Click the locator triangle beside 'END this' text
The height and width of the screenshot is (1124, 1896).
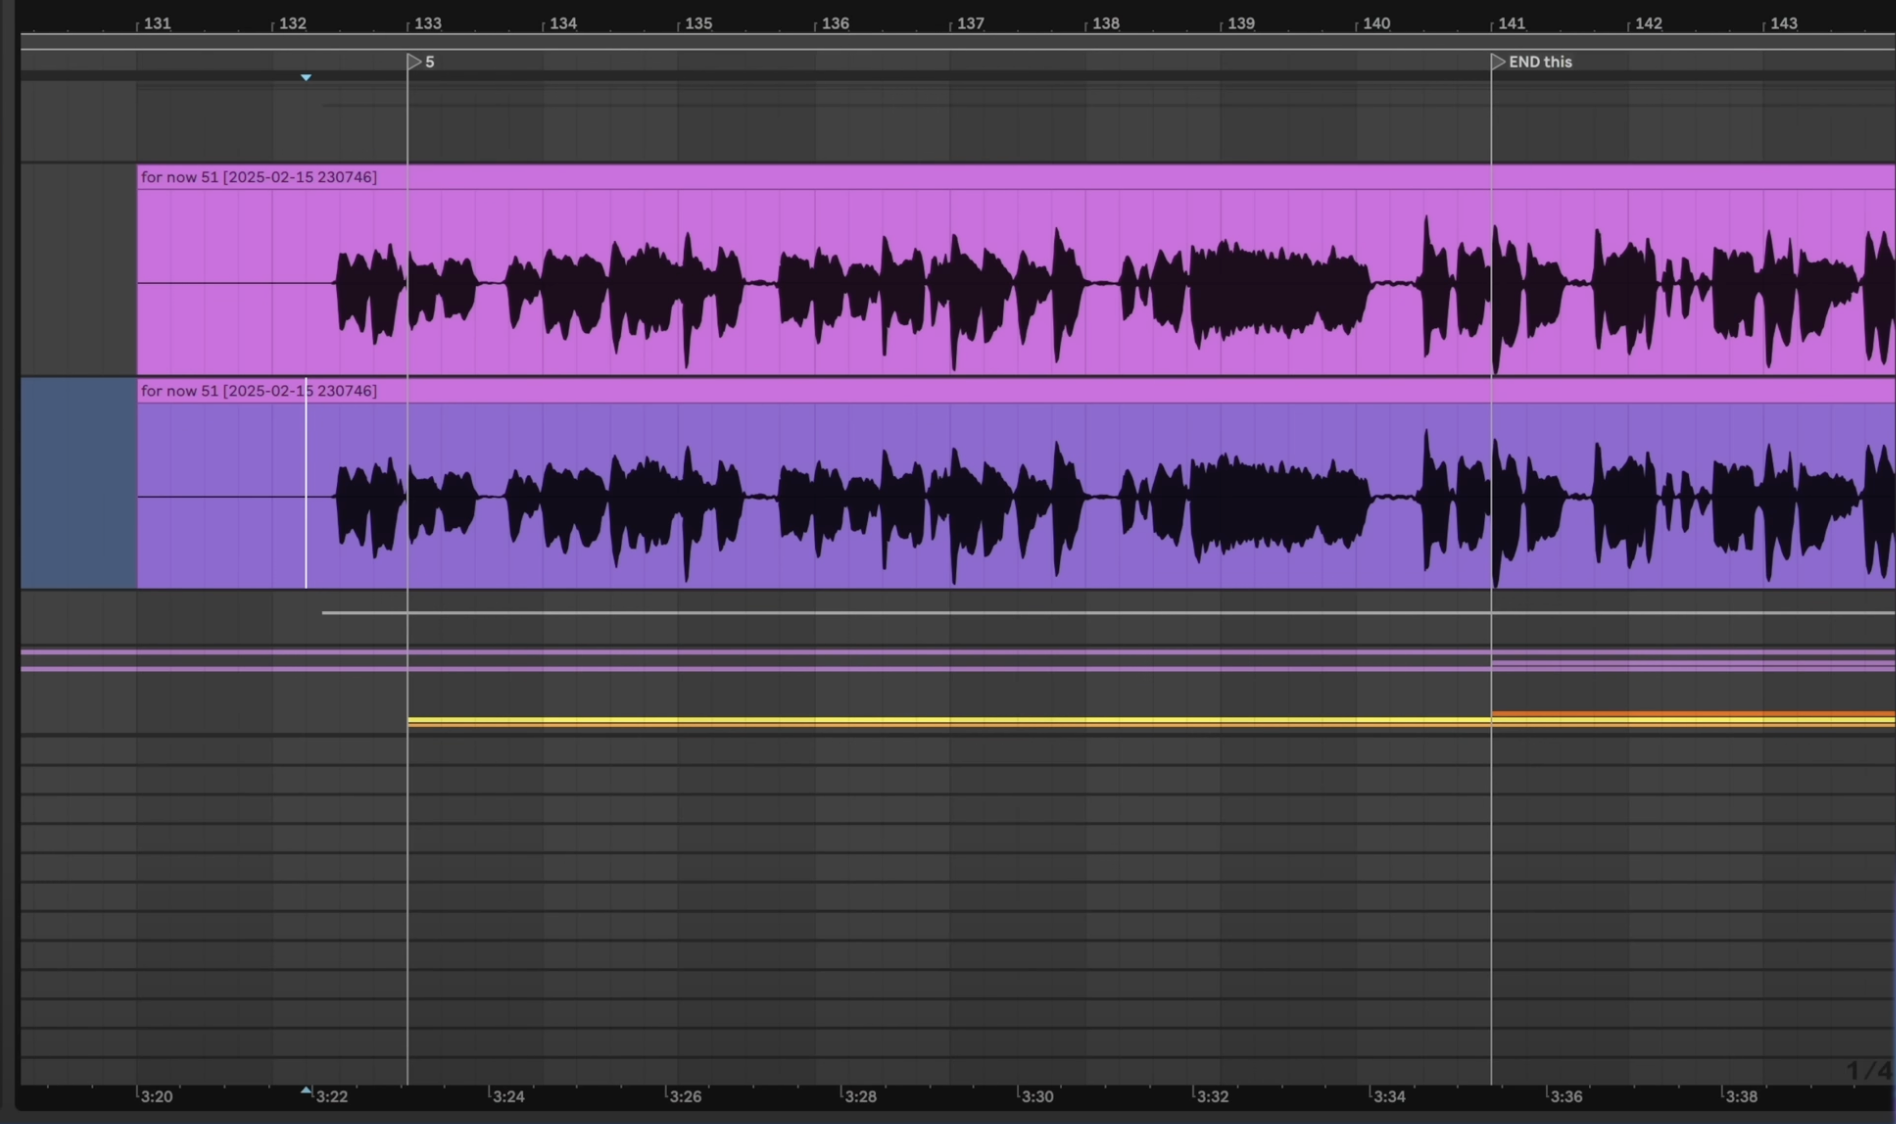pyautogui.click(x=1497, y=61)
